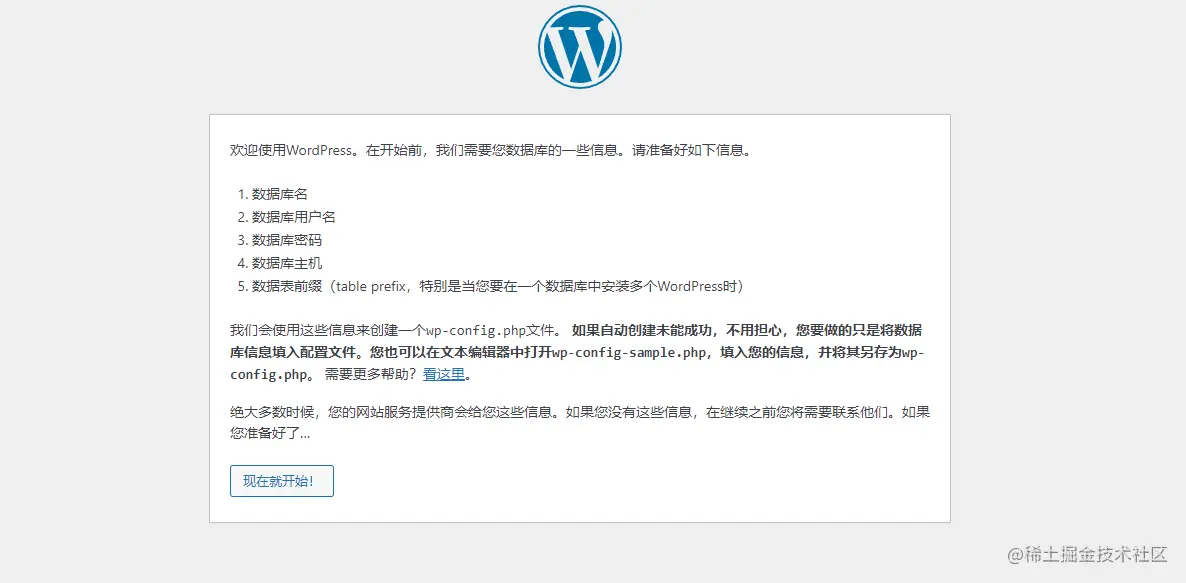Viewport: 1186px width, 583px height.
Task: Open the 看这里 help link
Action: (x=444, y=374)
